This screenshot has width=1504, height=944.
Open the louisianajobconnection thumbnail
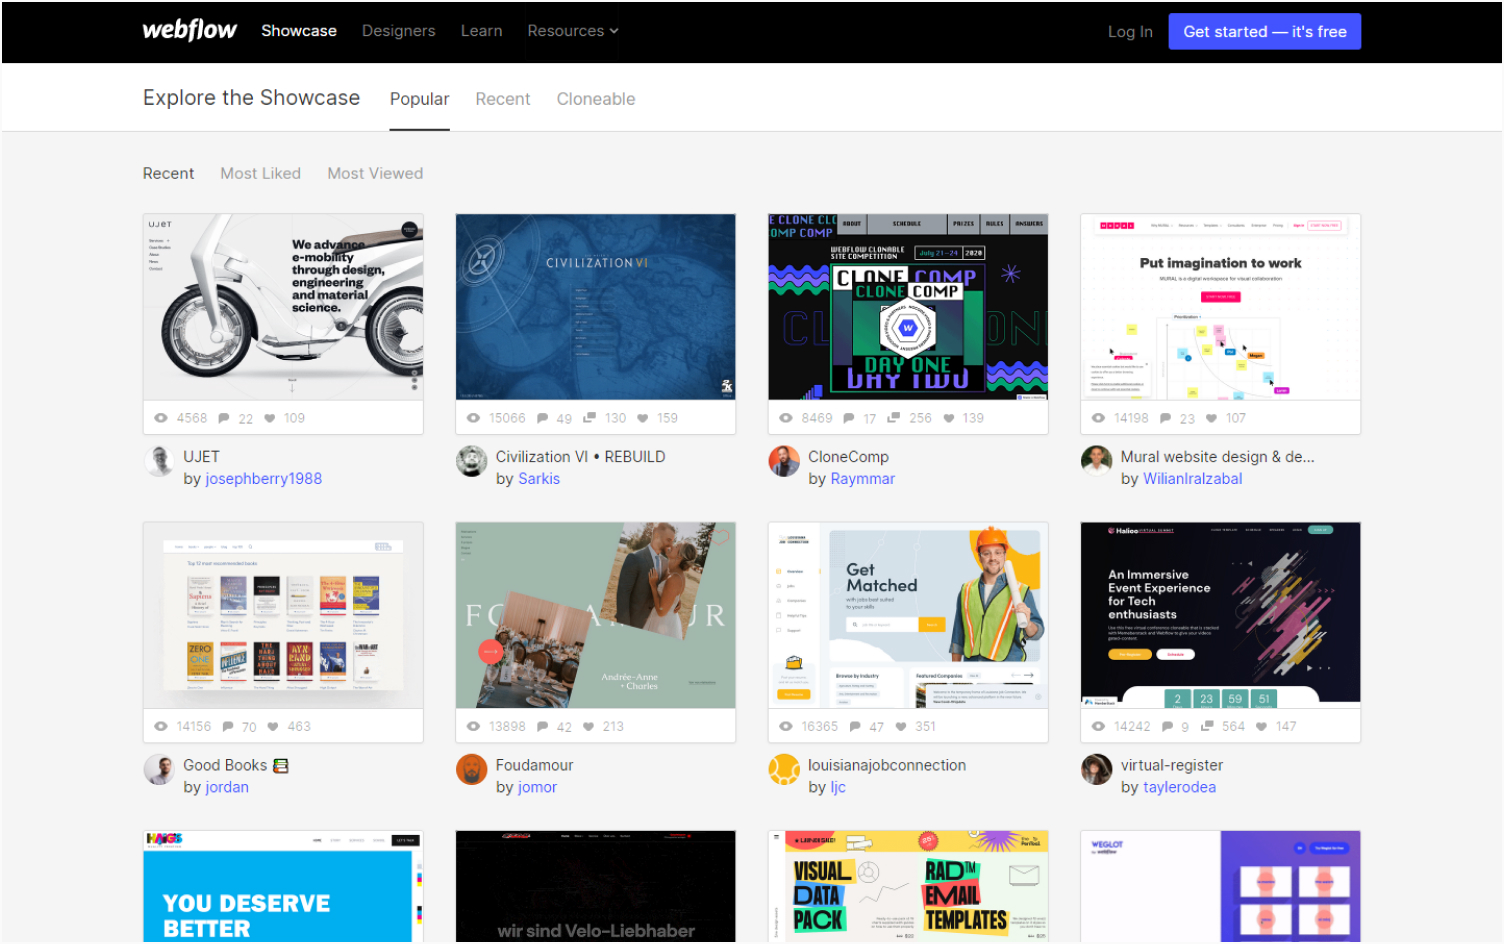(908, 615)
